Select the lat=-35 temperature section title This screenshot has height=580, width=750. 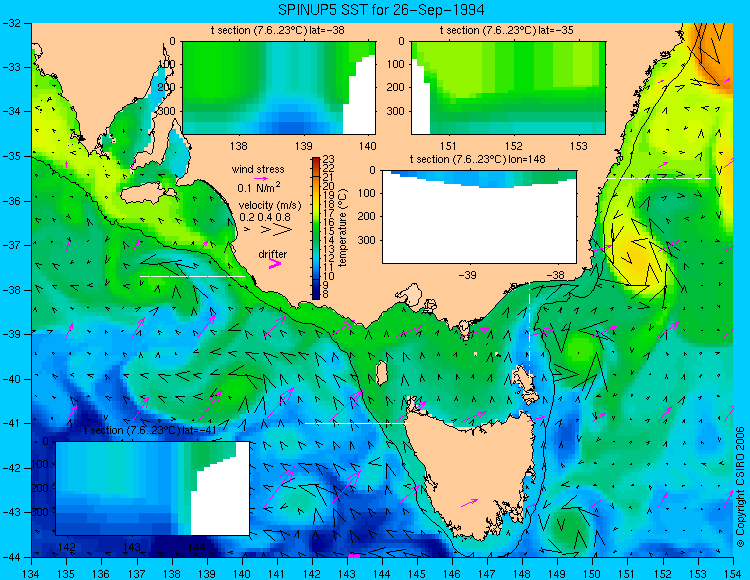(507, 31)
